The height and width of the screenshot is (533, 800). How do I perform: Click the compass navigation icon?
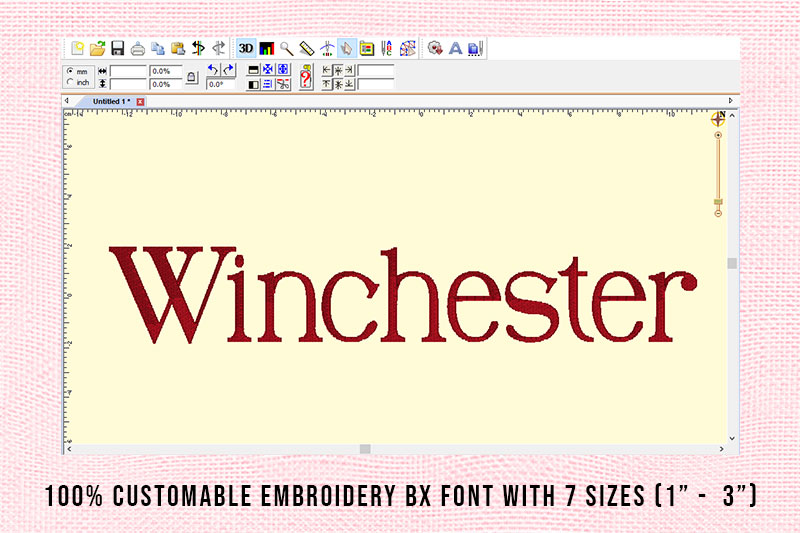tap(718, 119)
